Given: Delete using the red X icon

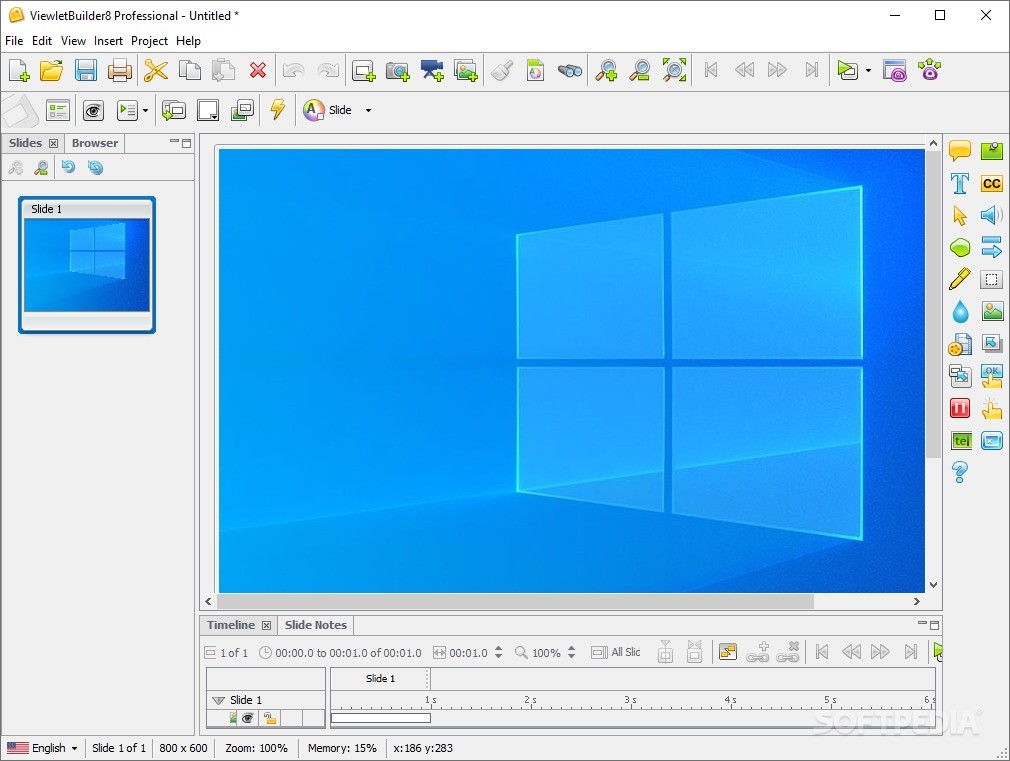Looking at the screenshot, I should (x=258, y=70).
